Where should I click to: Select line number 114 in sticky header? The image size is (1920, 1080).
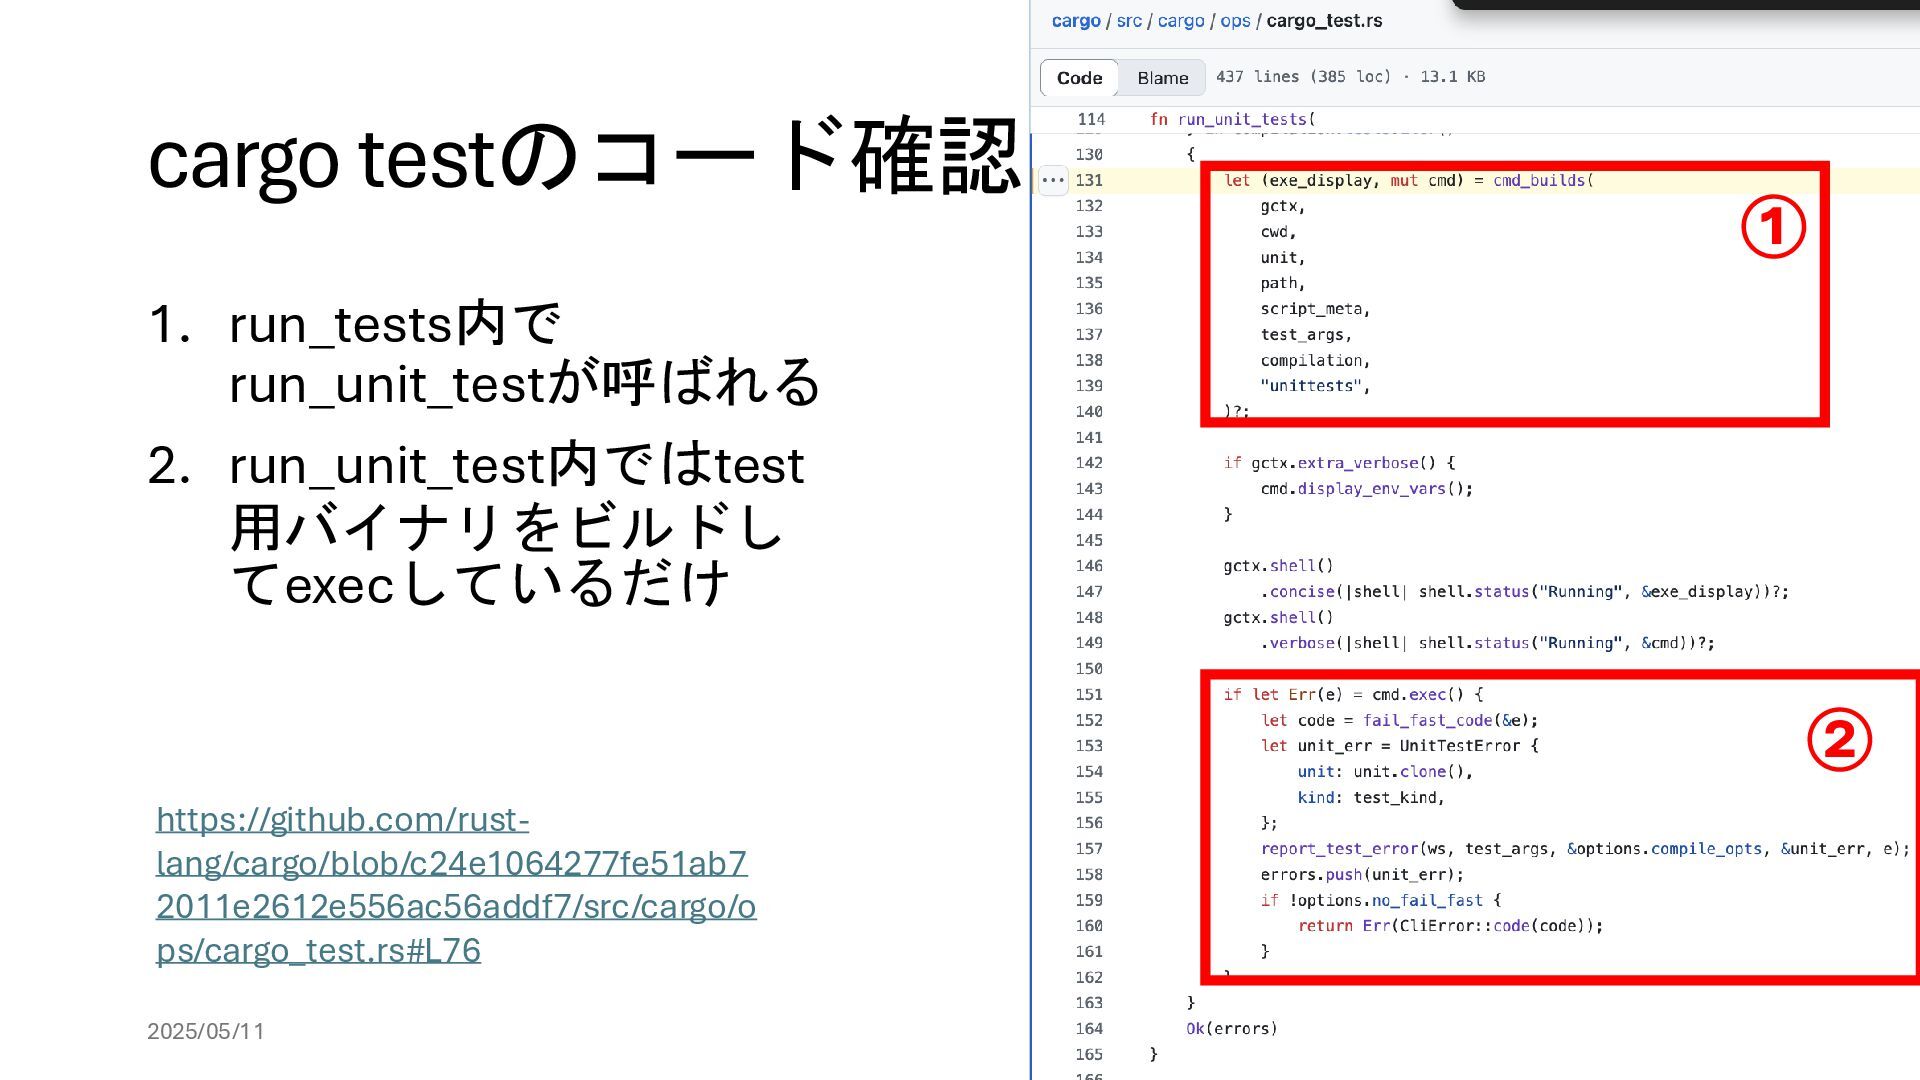point(1091,119)
